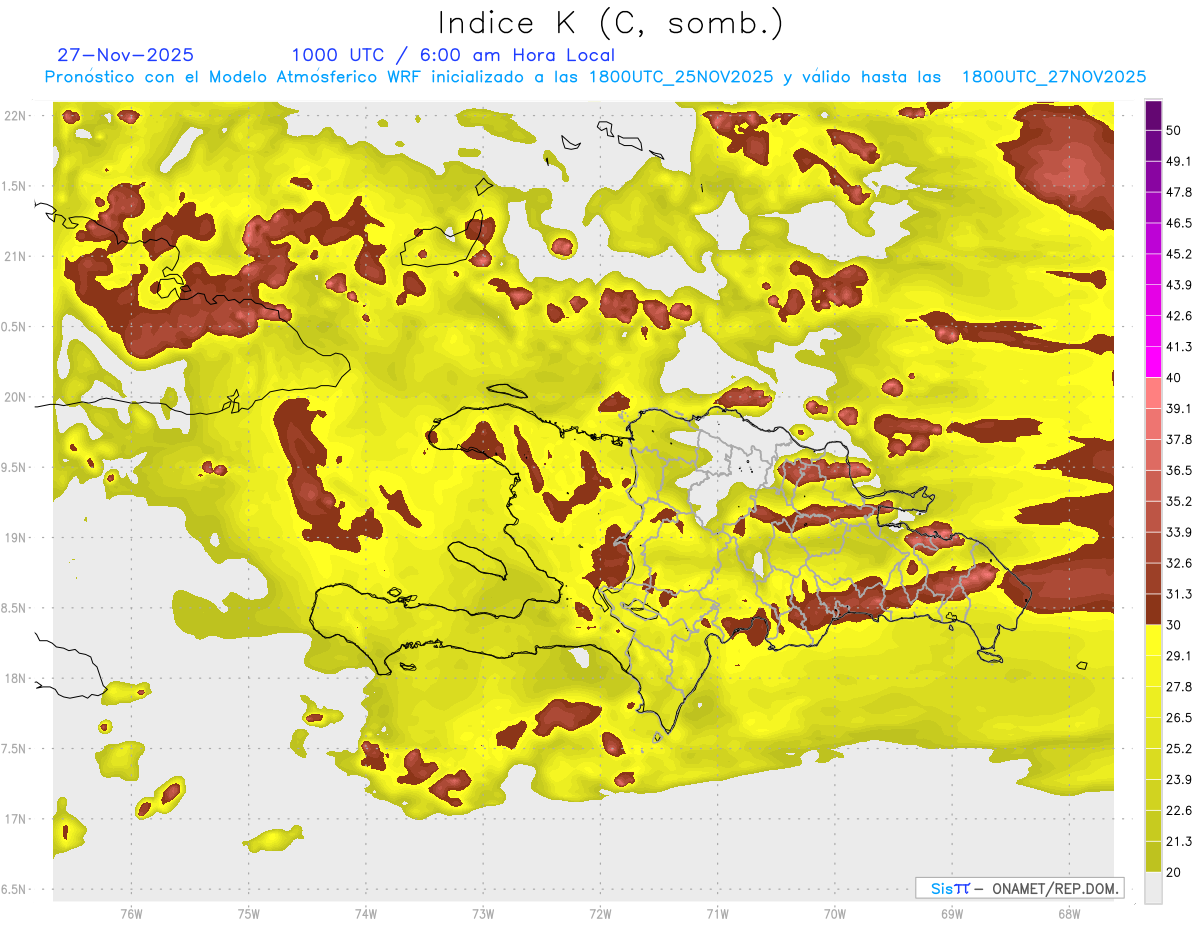Click the '32.6' value on the color scale
1200x927 pixels.
tap(1179, 564)
